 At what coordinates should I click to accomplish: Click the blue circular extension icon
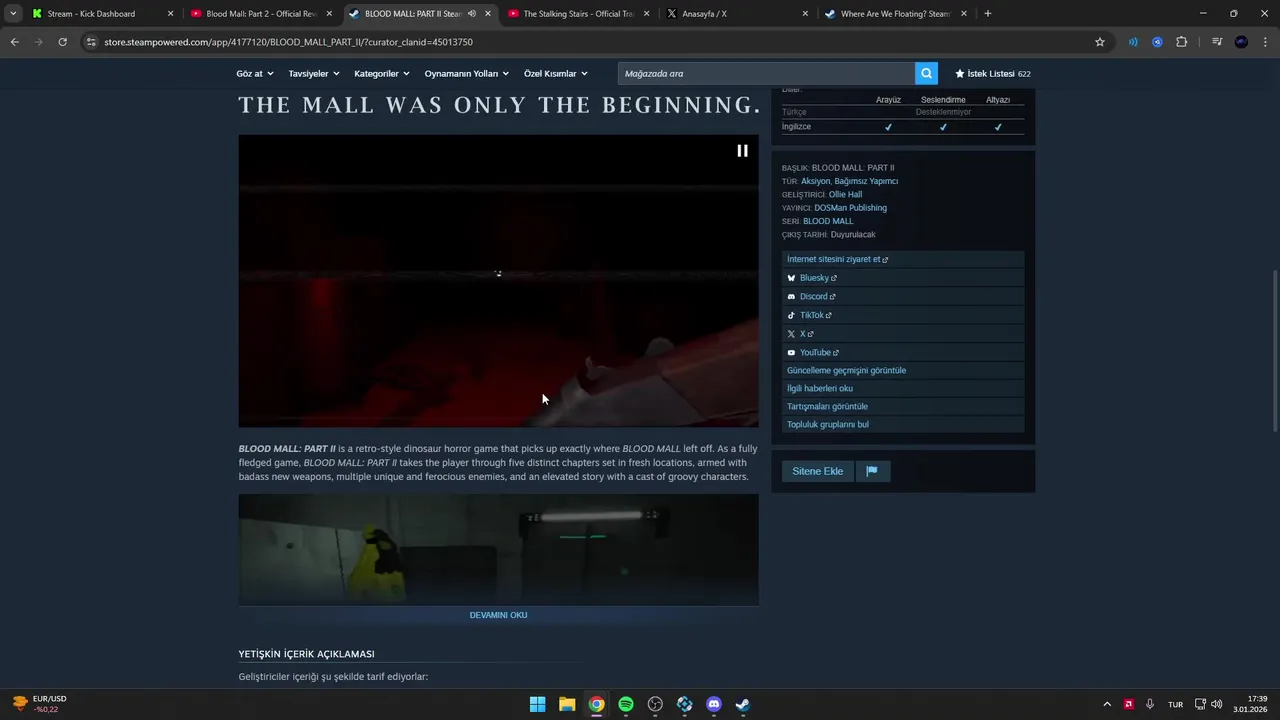pos(1157,42)
